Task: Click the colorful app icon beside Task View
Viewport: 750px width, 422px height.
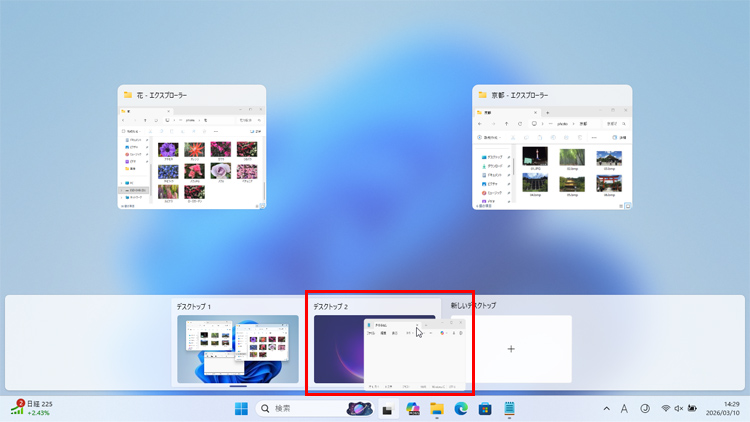Action: 411,408
